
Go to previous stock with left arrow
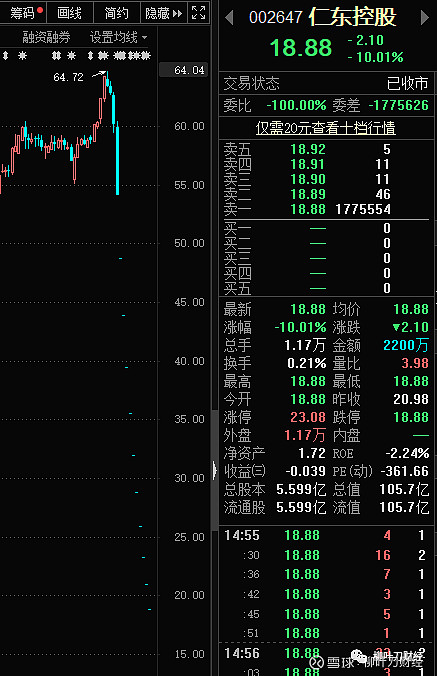pos(229,18)
